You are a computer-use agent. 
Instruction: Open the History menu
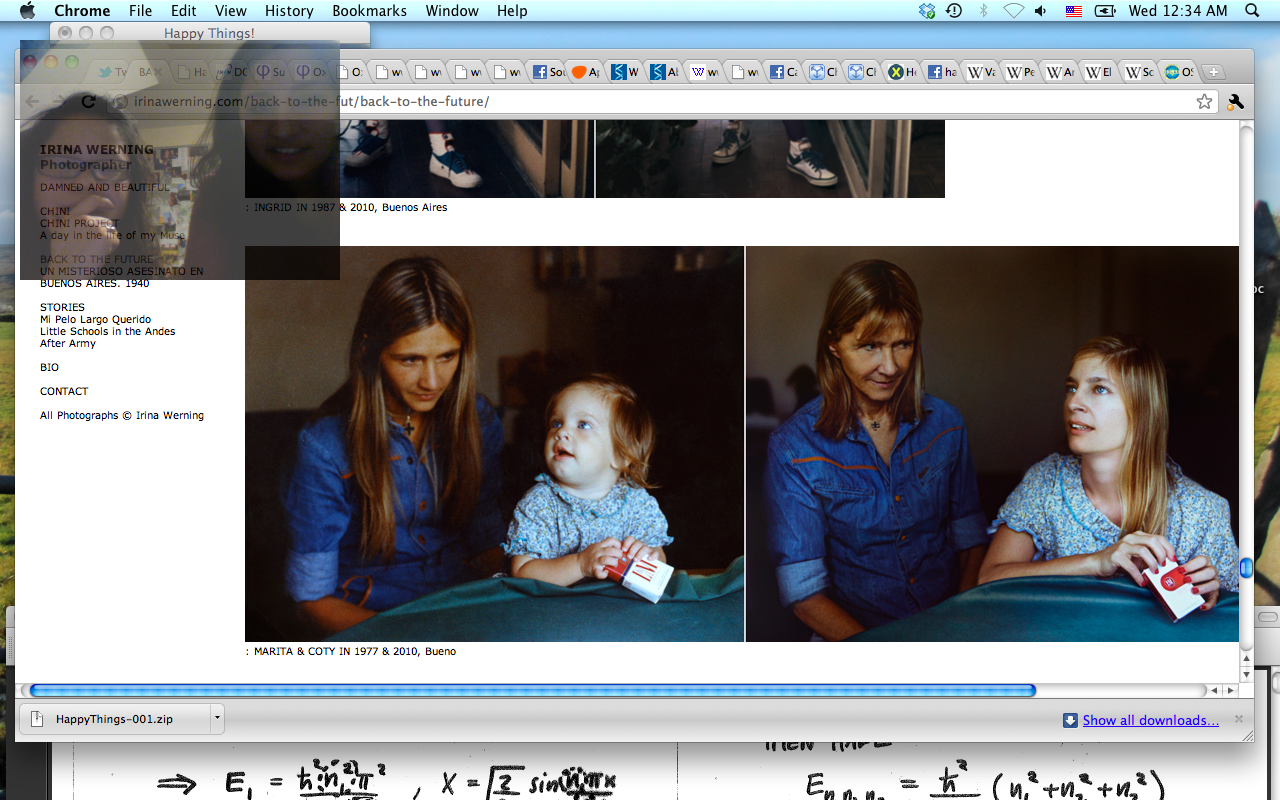tap(289, 11)
